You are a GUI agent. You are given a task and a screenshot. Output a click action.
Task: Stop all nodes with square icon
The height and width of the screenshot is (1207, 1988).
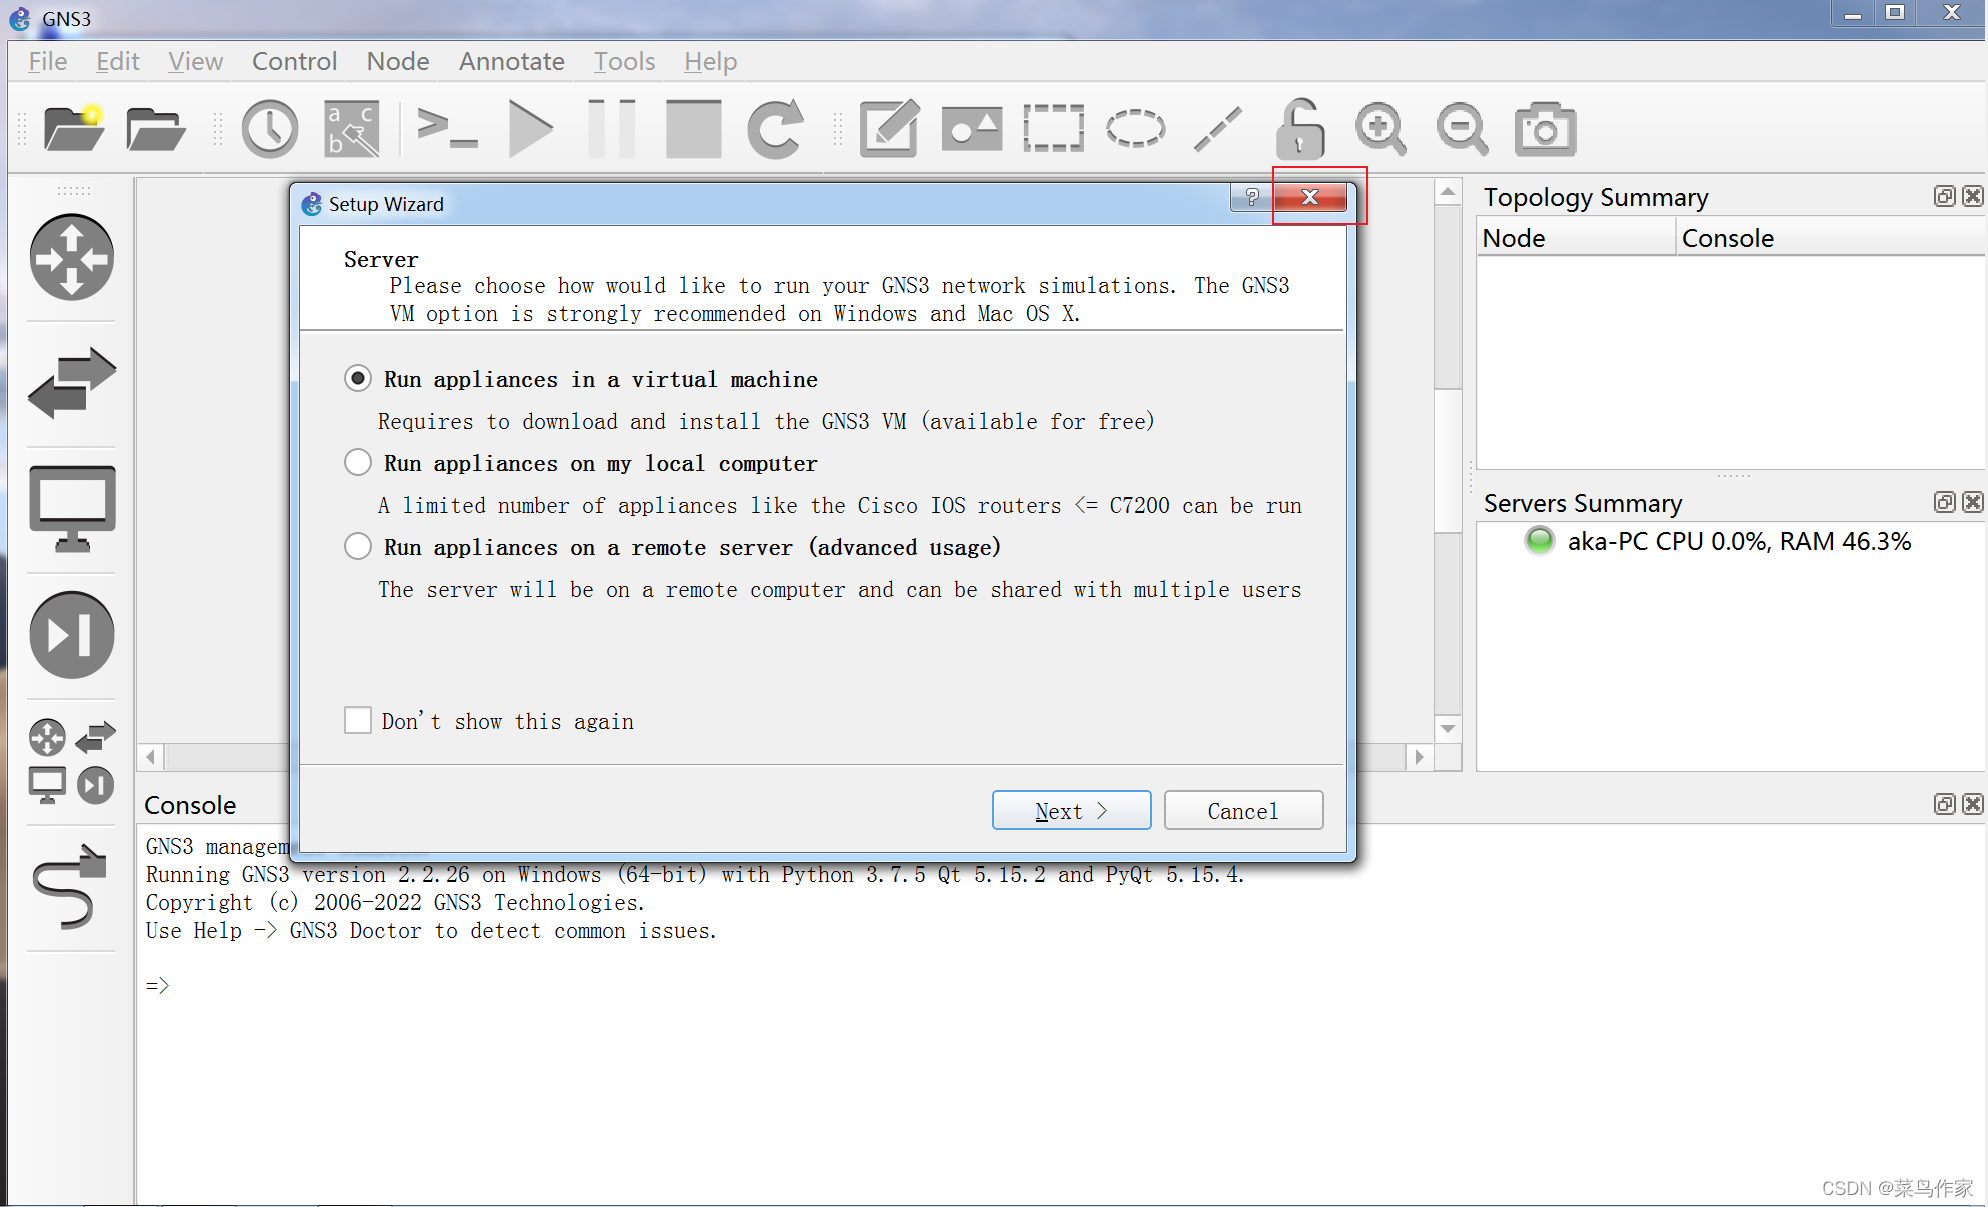(x=694, y=129)
